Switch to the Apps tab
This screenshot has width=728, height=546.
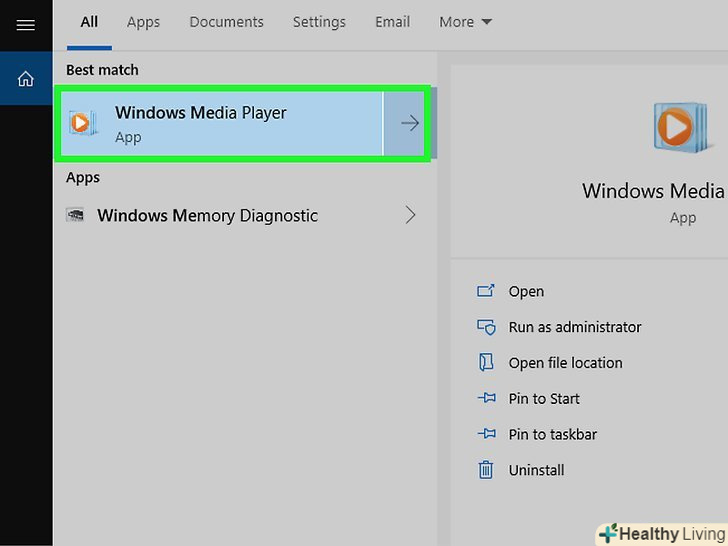(x=143, y=22)
